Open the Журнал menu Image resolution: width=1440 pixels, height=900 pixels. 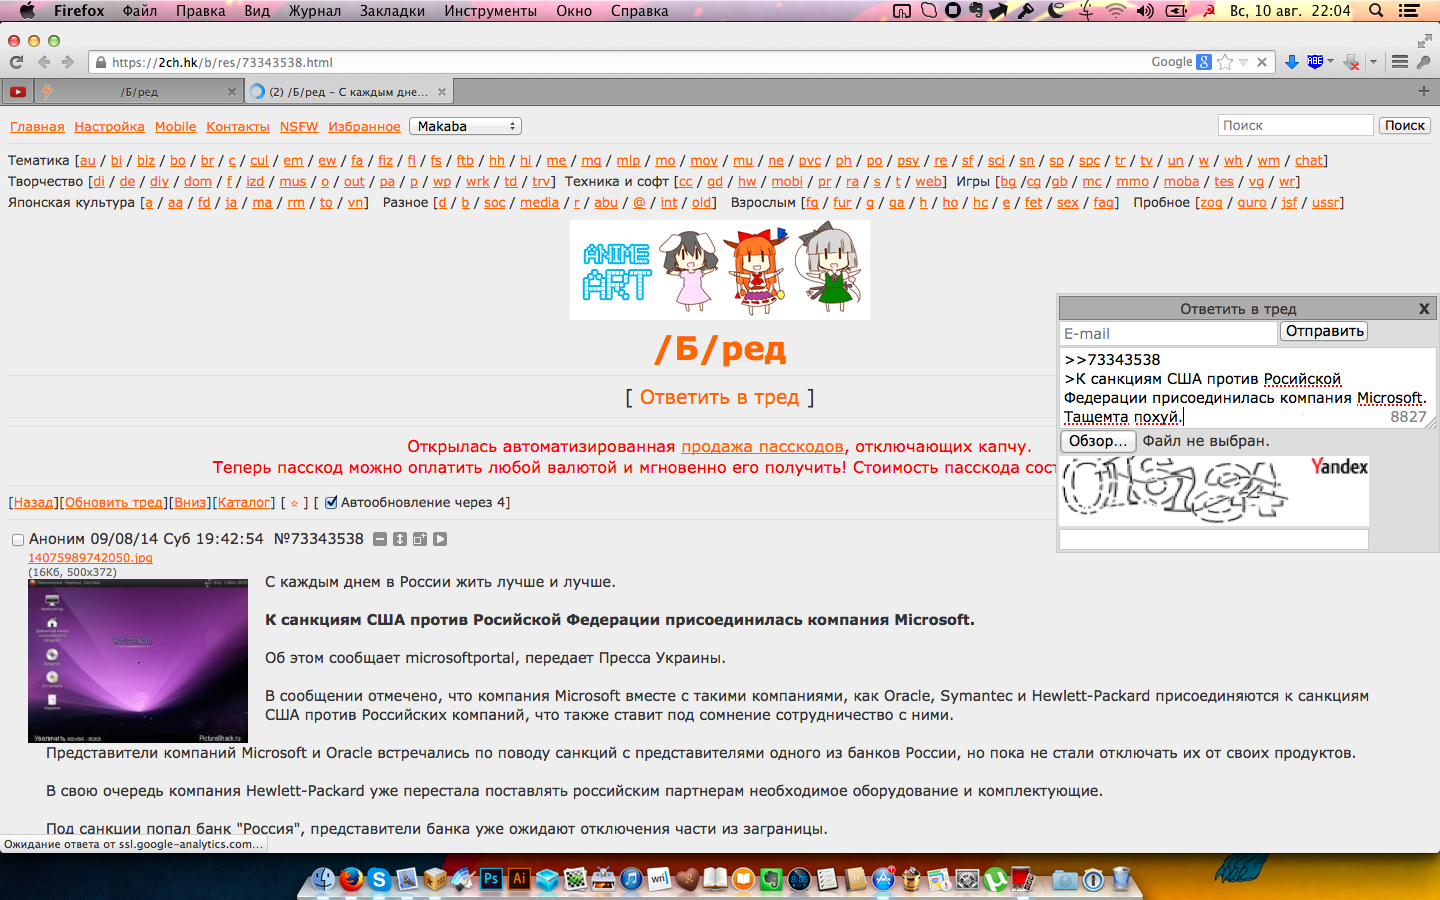(315, 11)
